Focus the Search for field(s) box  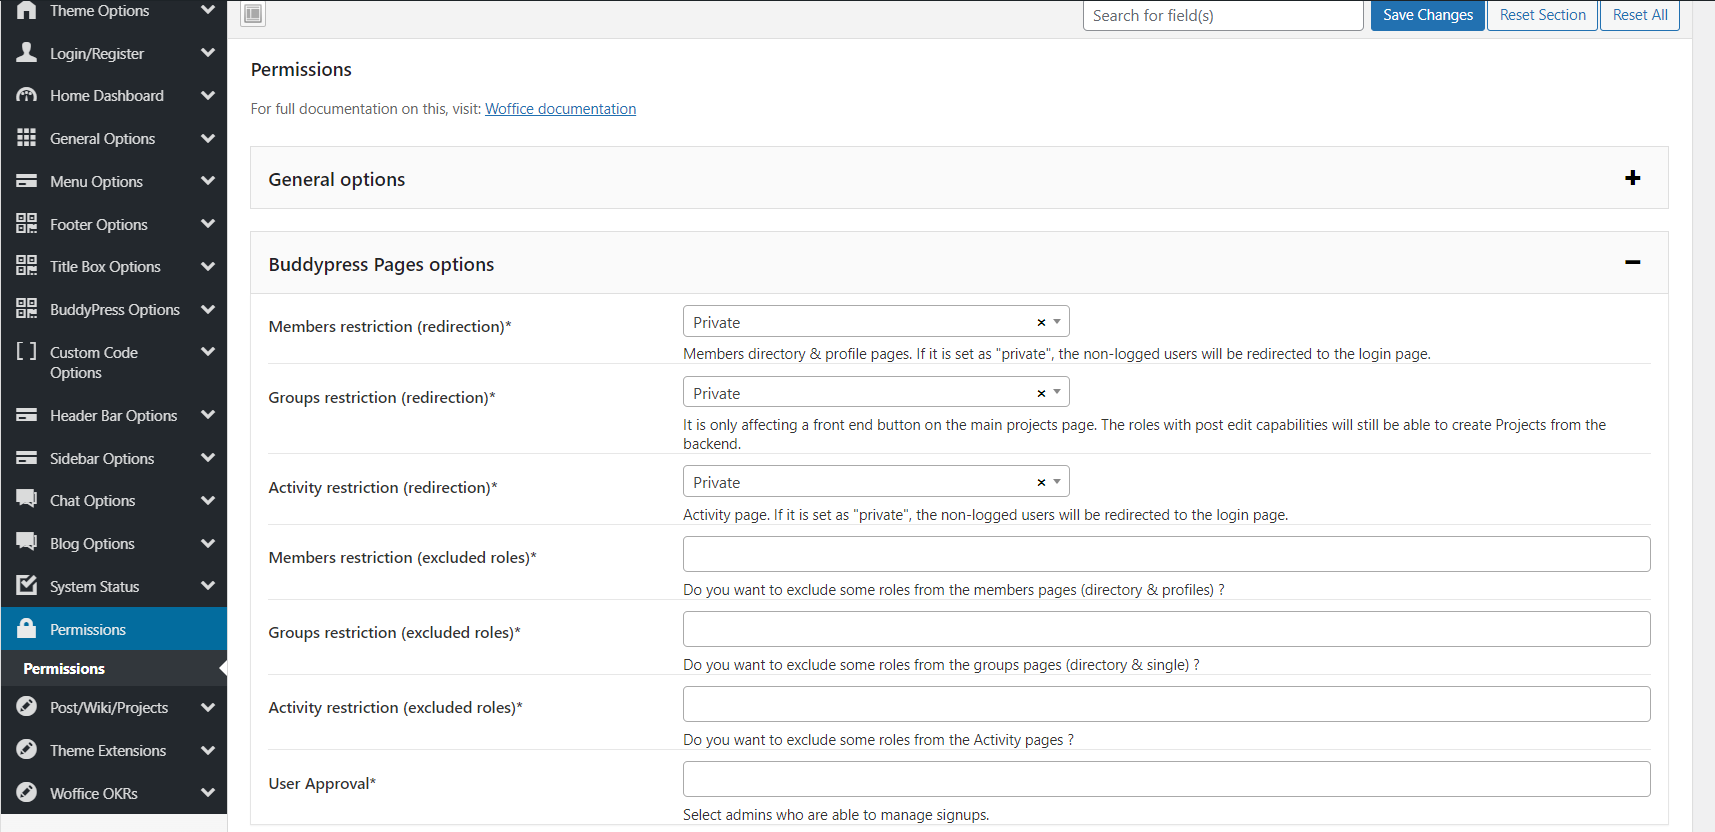(x=1222, y=16)
